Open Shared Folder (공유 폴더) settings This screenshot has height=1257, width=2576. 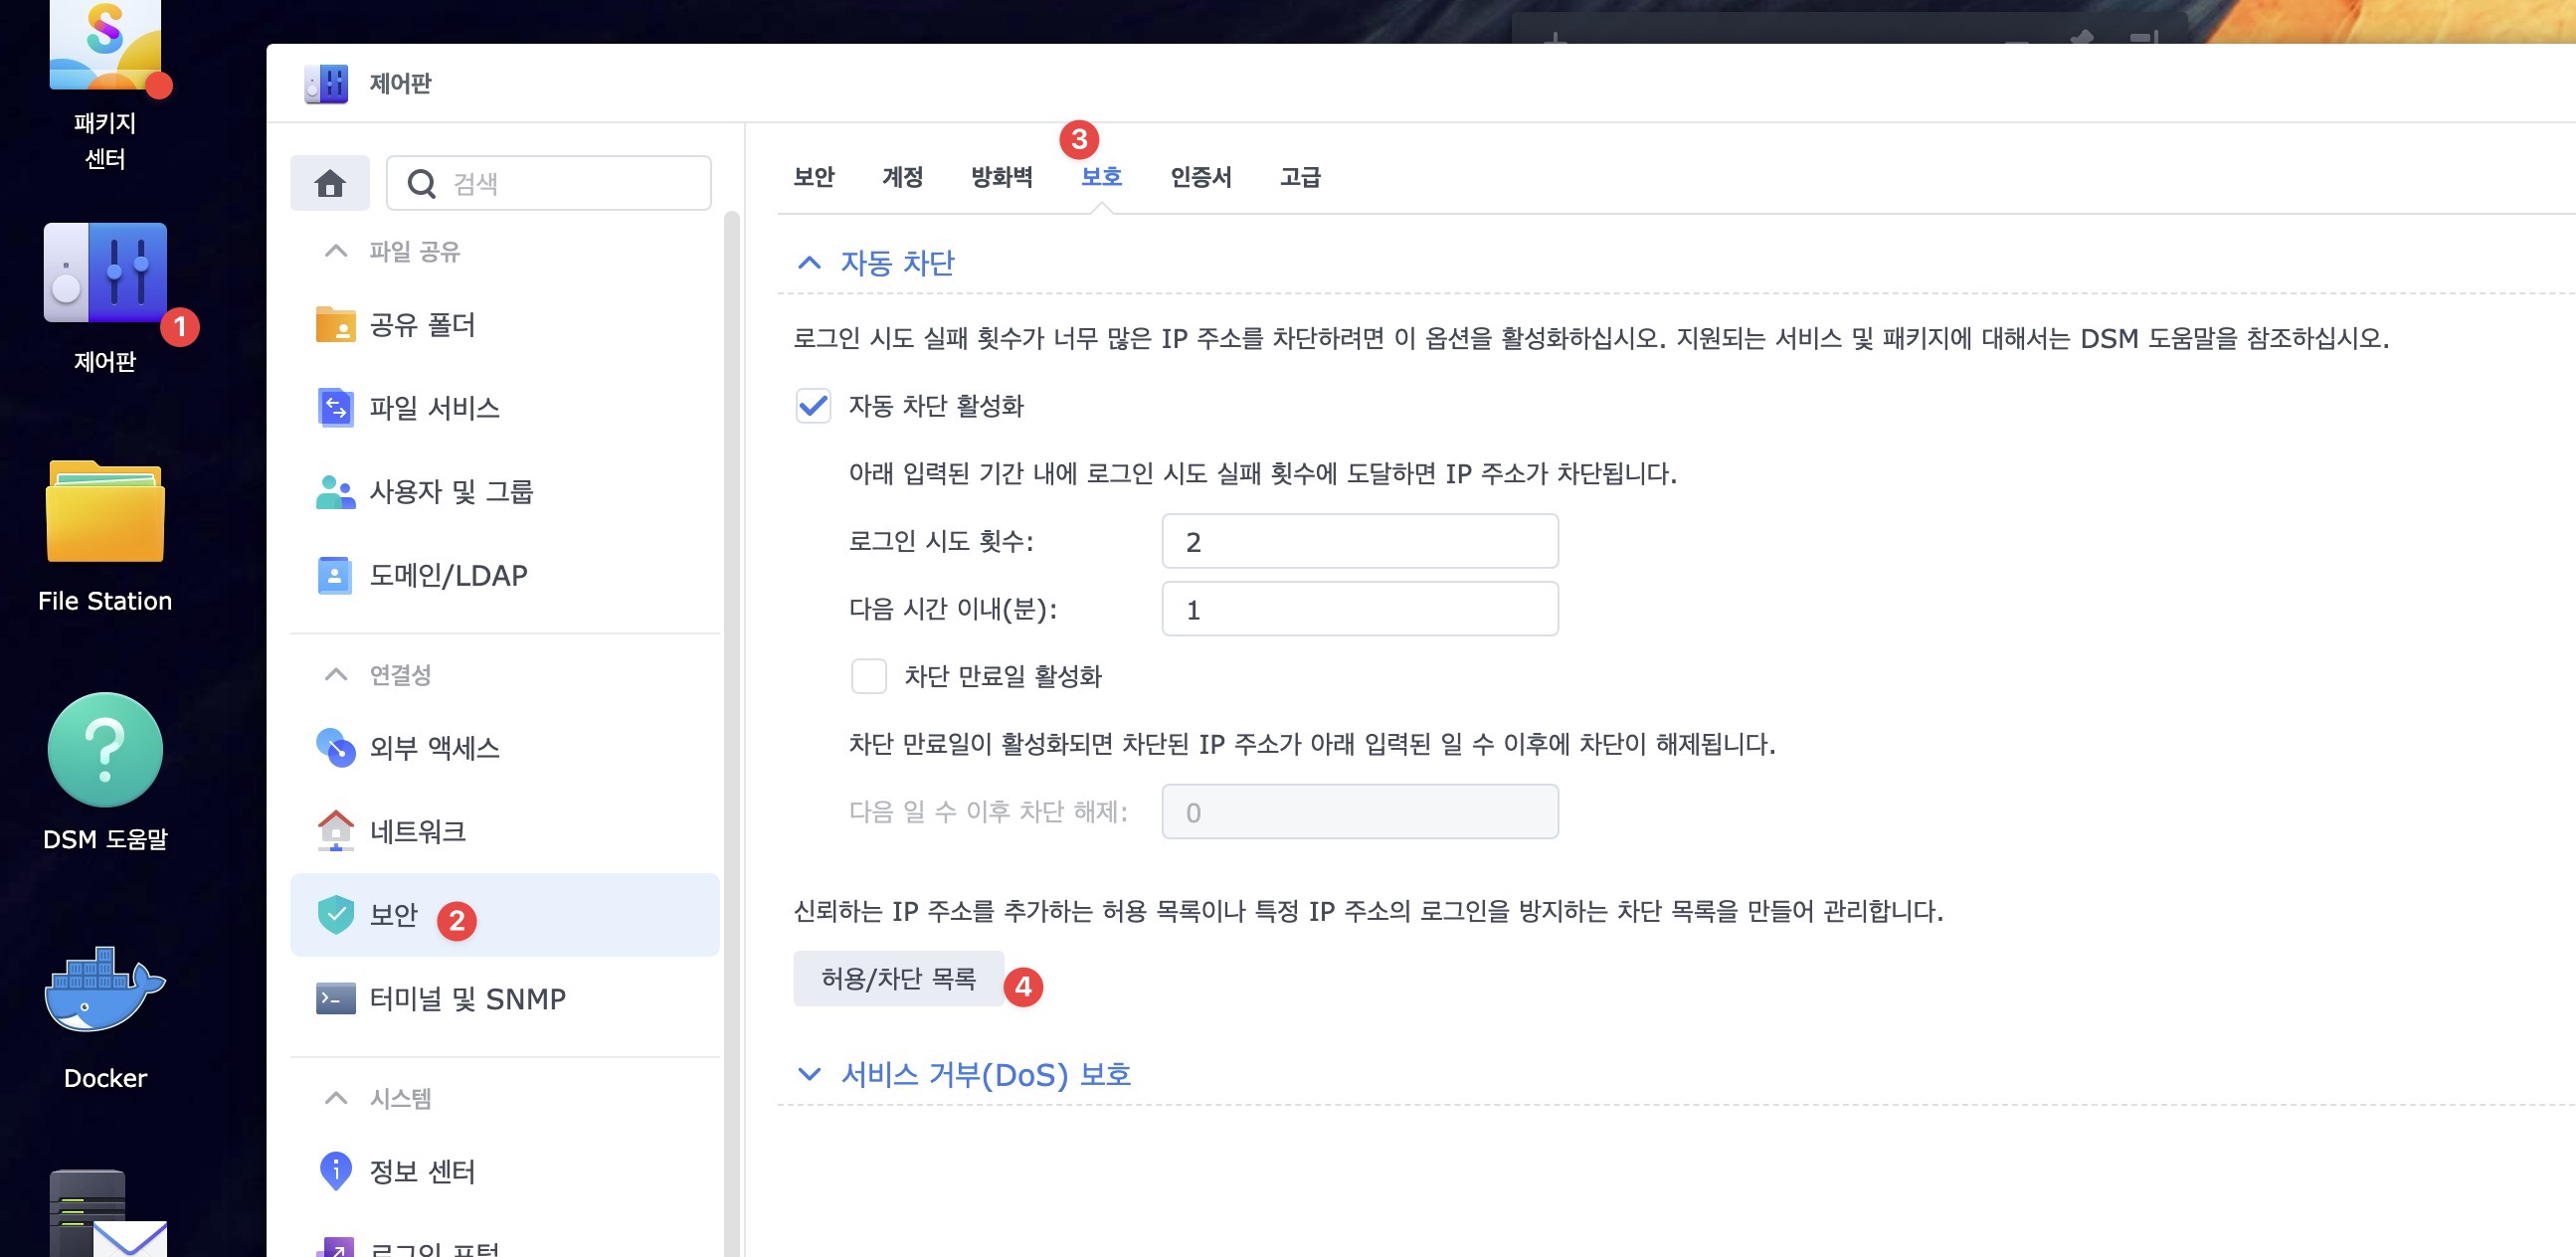(422, 325)
